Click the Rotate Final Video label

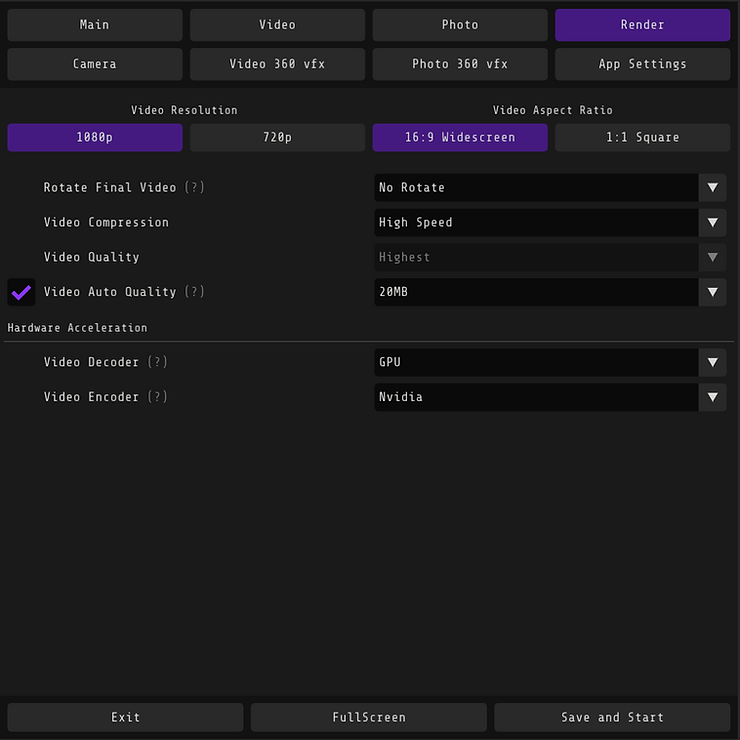click(110, 187)
